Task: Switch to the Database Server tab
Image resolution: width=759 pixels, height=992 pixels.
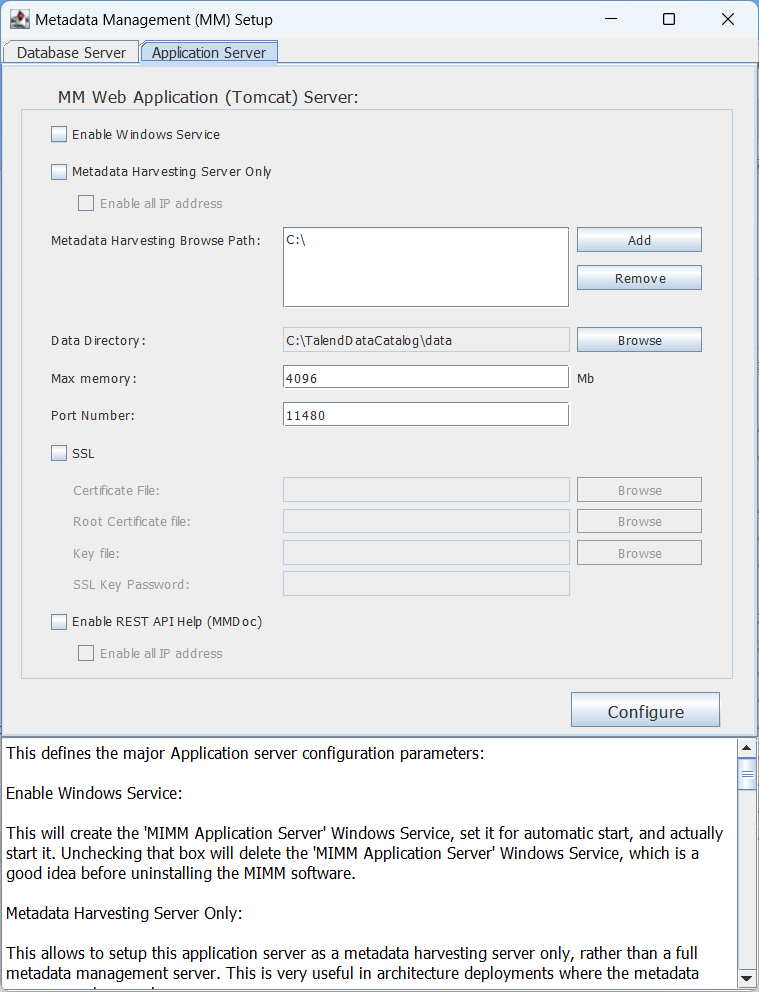Action: [70, 52]
